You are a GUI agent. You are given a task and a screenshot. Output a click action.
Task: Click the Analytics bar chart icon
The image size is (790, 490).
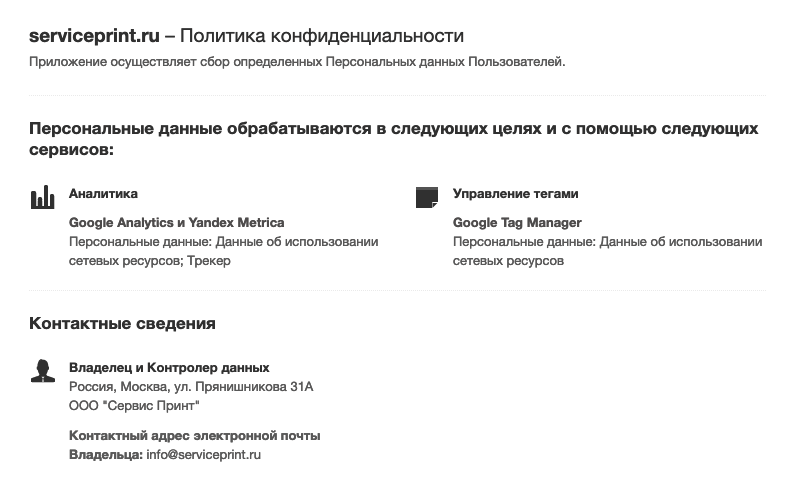coord(42,197)
